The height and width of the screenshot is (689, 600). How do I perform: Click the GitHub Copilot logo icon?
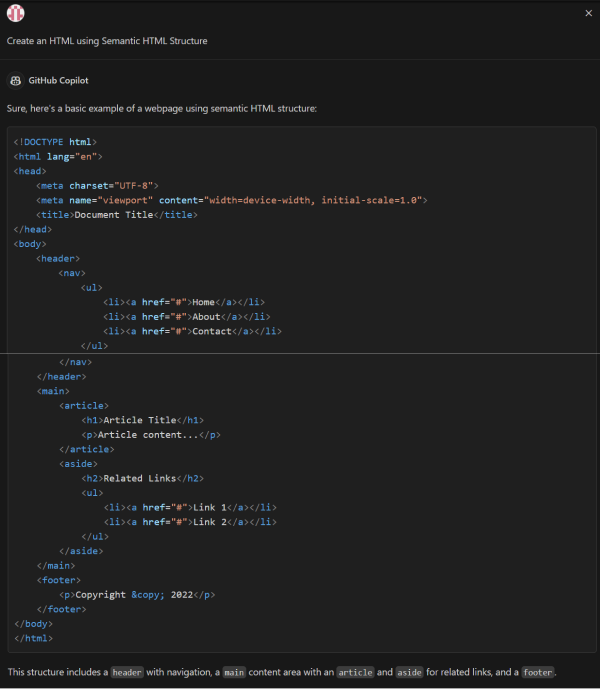coord(15,80)
